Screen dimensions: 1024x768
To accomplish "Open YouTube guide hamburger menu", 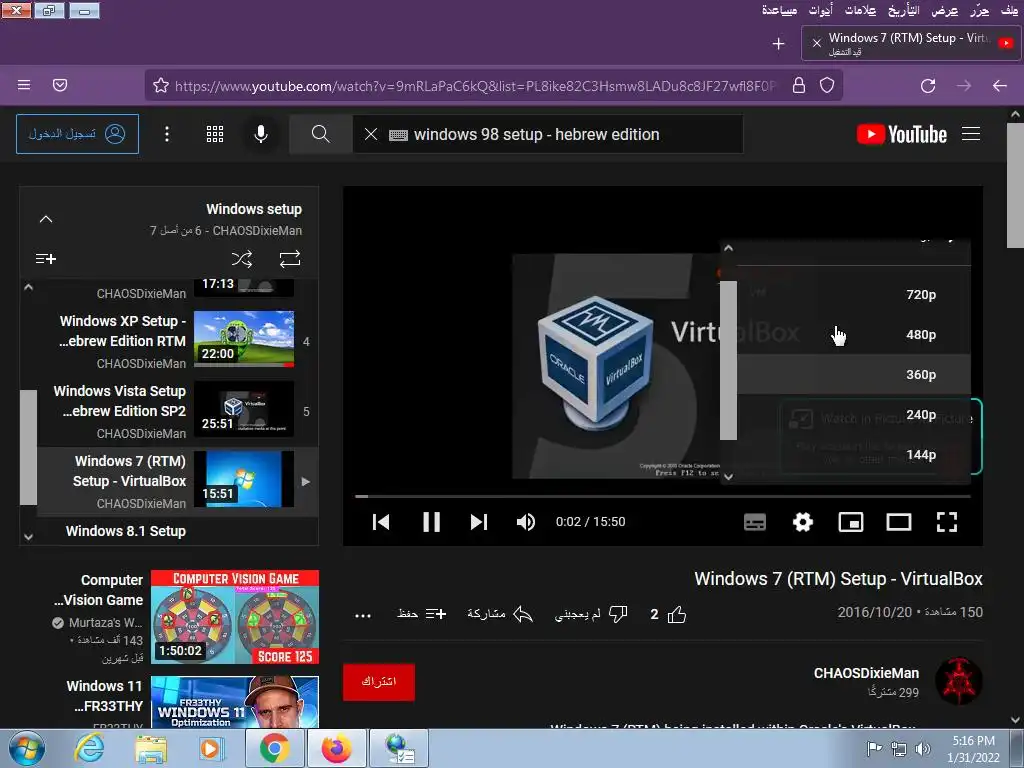I will (971, 134).
